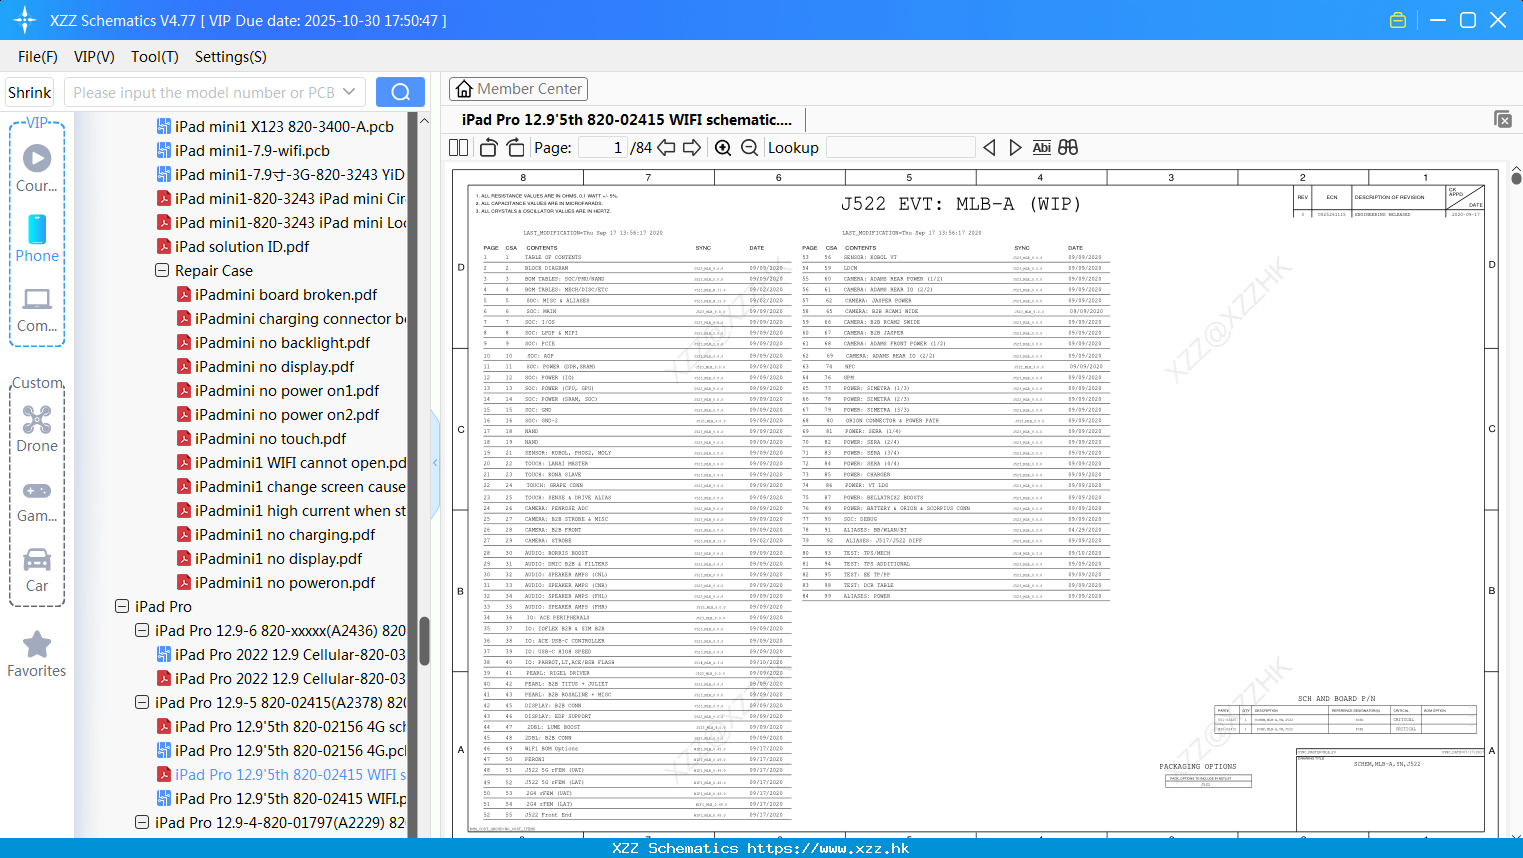Collapse iPad Pro 12.9-4-820-01797(A2229) node
The height and width of the screenshot is (858, 1523).
tap(142, 823)
